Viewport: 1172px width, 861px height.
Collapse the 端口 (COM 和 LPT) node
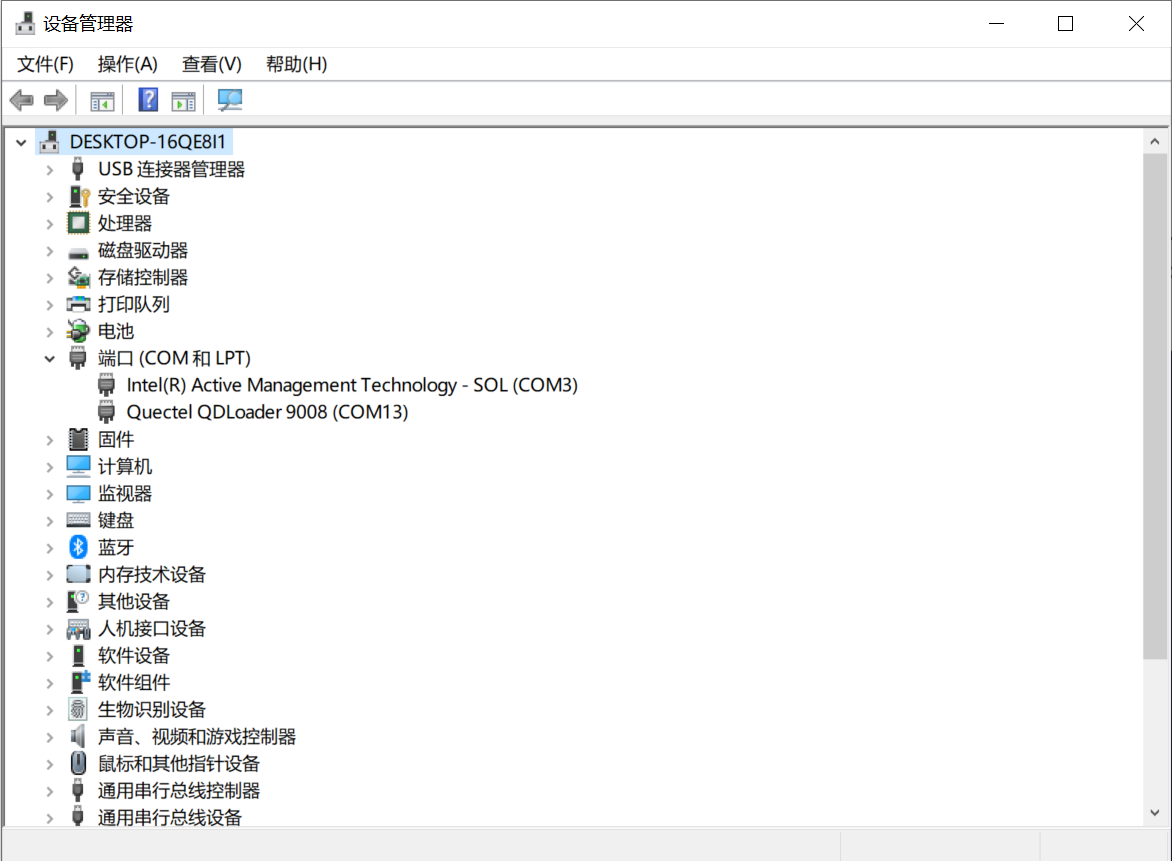tap(49, 359)
